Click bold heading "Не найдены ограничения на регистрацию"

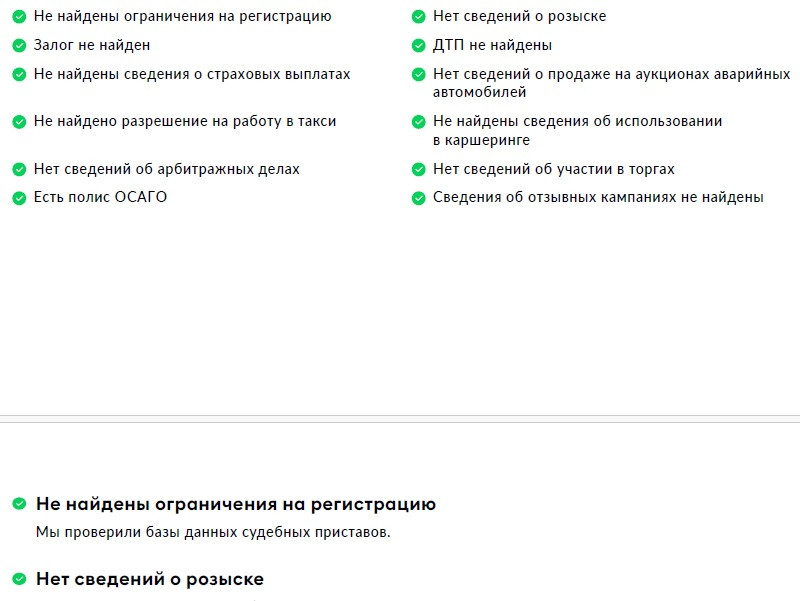coord(236,504)
